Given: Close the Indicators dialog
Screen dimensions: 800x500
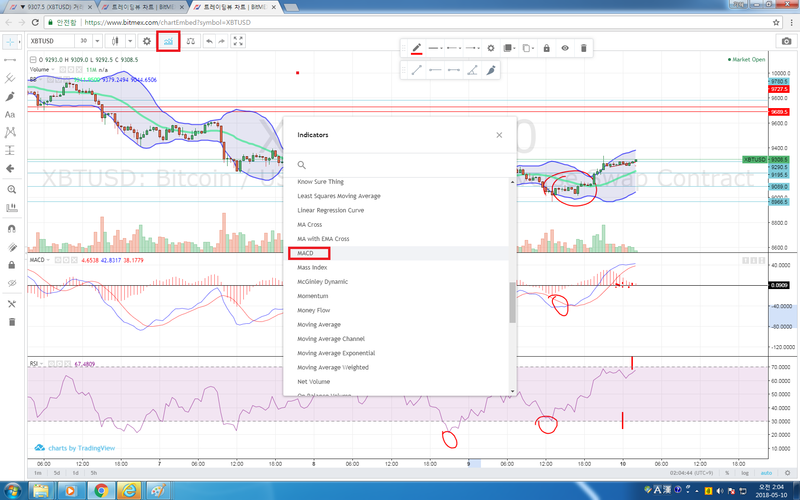Looking at the screenshot, I should 499,135.
